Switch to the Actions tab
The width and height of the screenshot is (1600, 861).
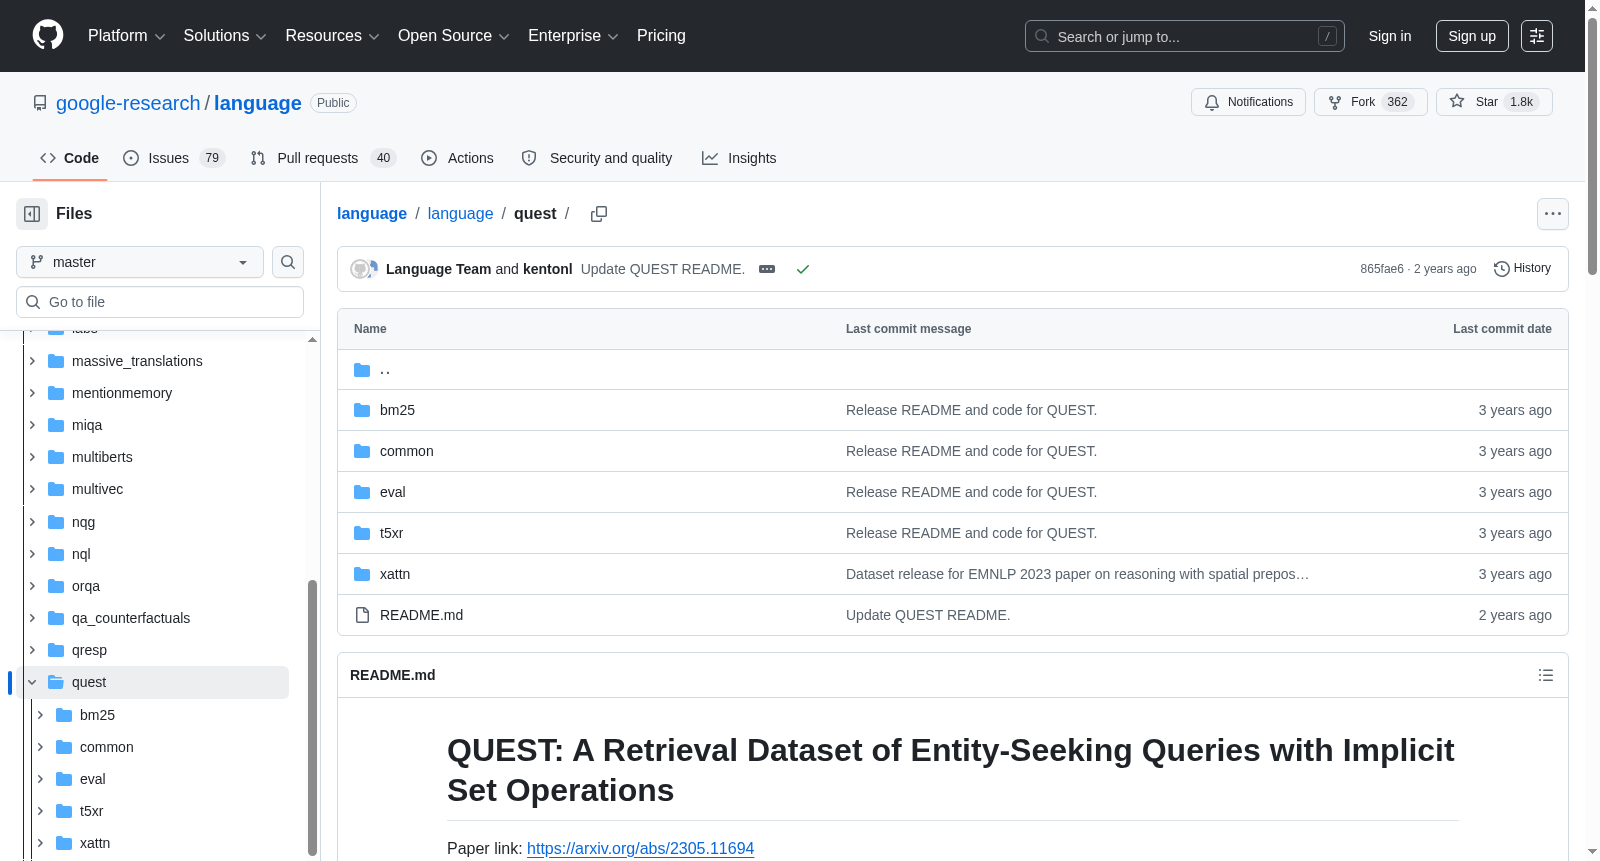(458, 158)
